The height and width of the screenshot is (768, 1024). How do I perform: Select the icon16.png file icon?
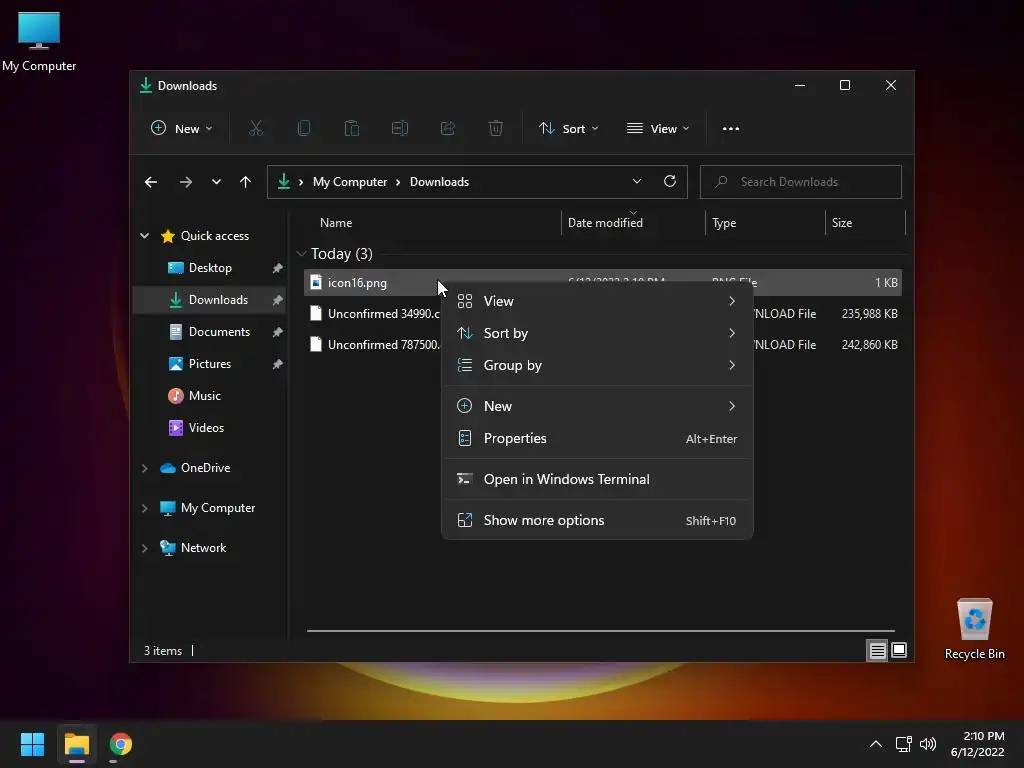click(x=316, y=283)
